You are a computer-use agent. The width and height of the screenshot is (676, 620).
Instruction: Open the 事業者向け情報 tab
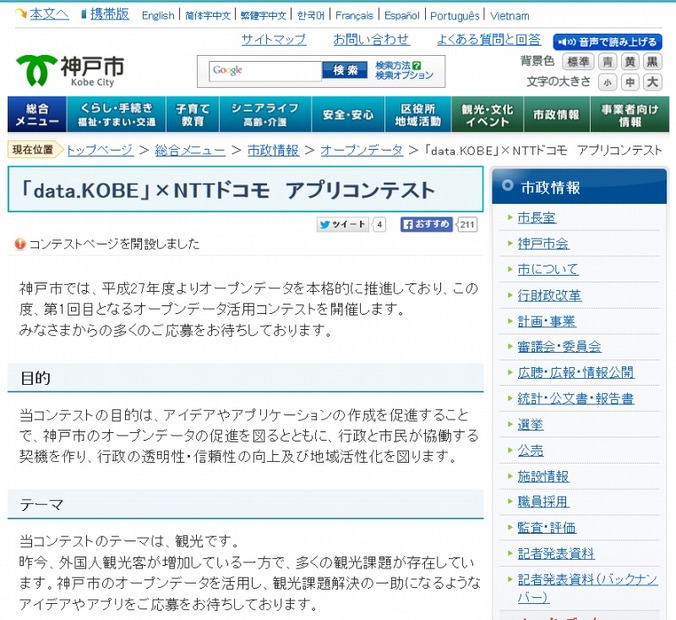point(629,114)
